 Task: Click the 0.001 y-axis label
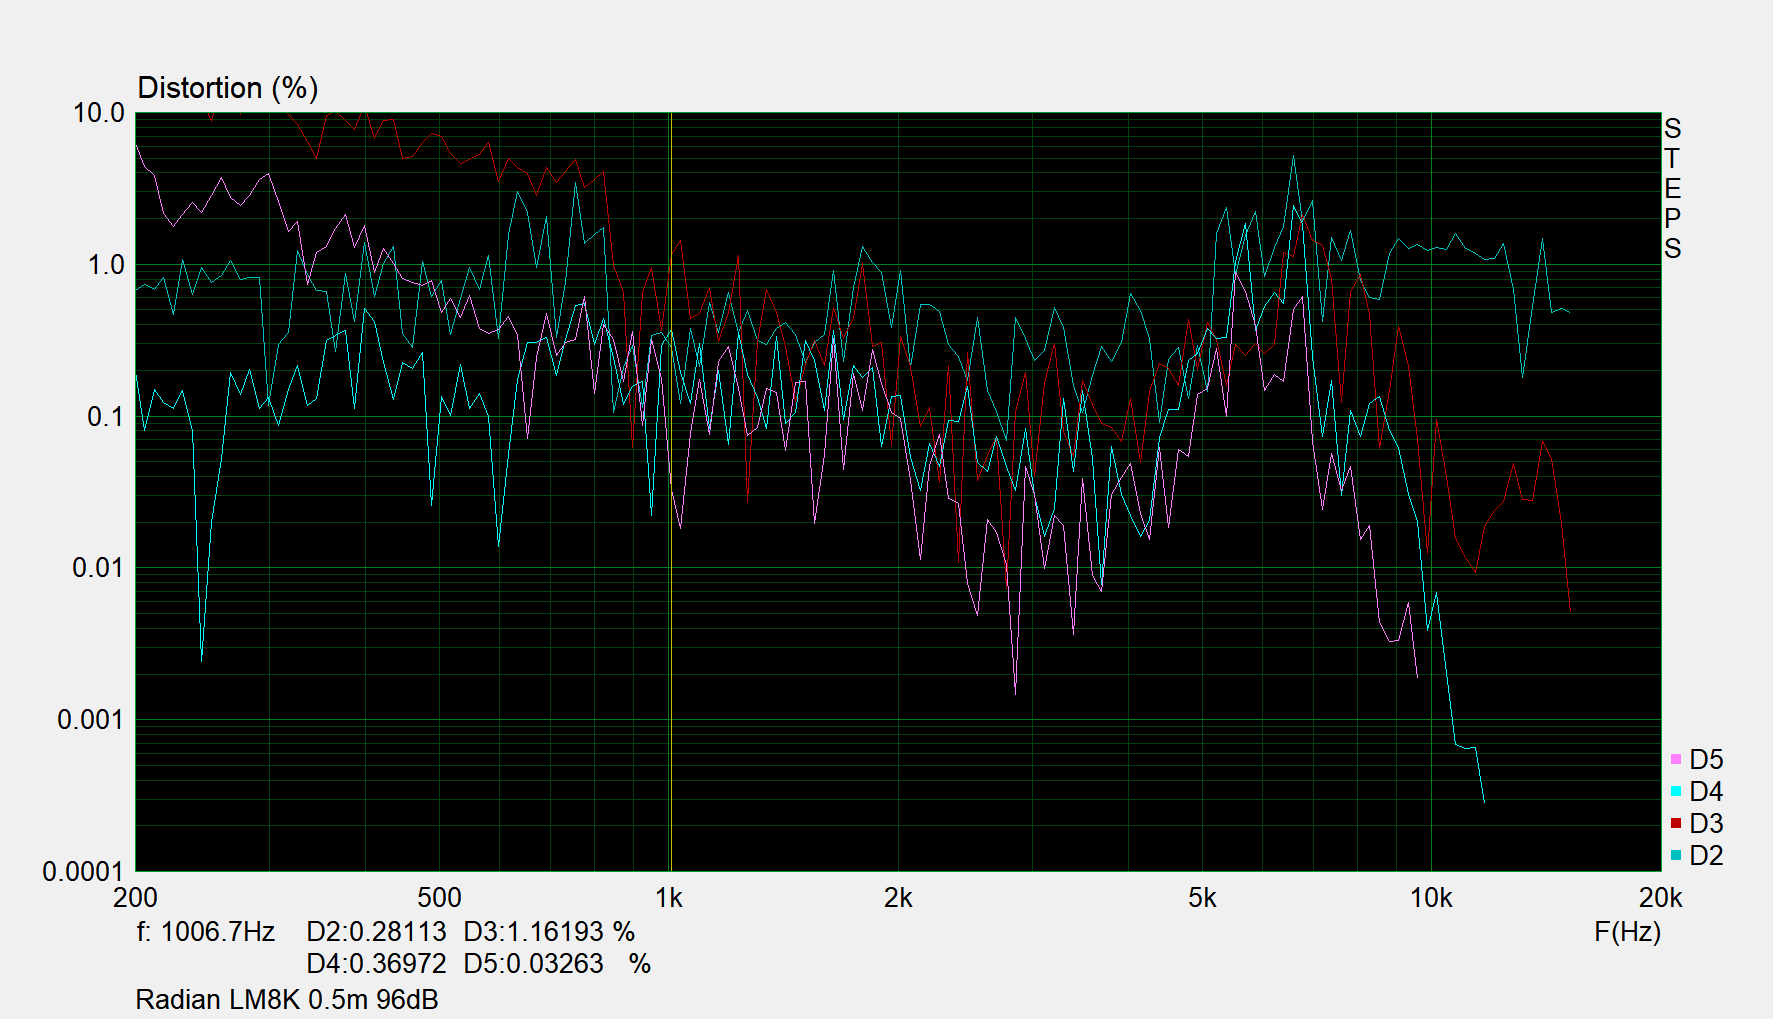(91, 720)
